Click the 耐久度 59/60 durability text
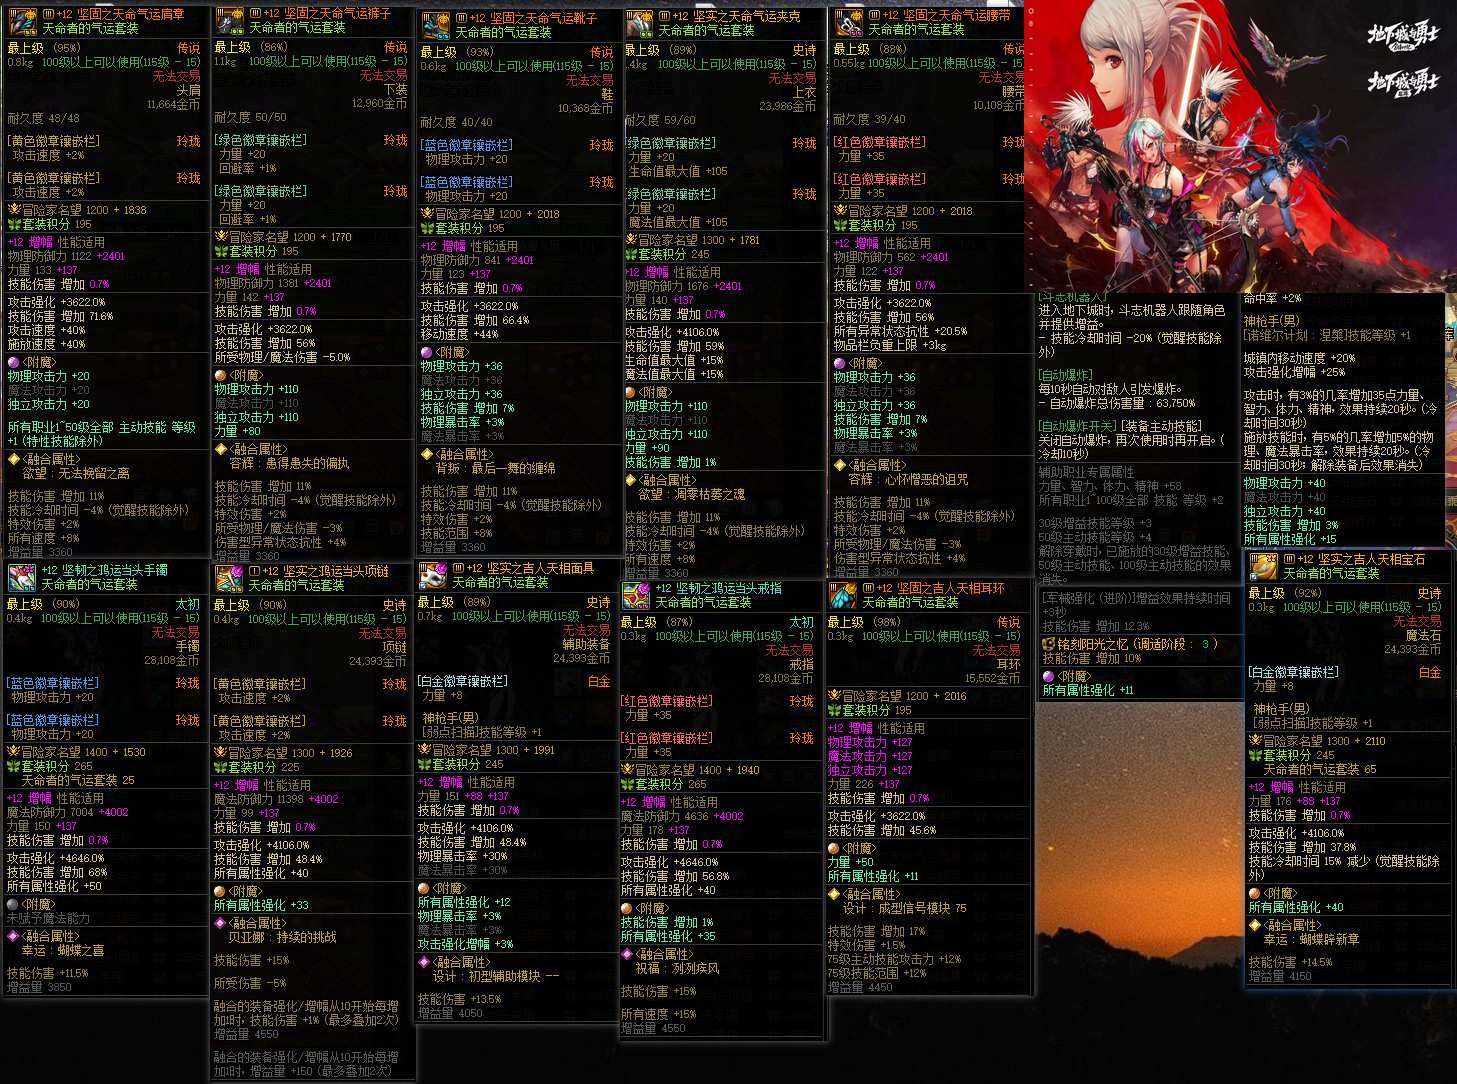The height and width of the screenshot is (1084, 1457). [x=661, y=120]
